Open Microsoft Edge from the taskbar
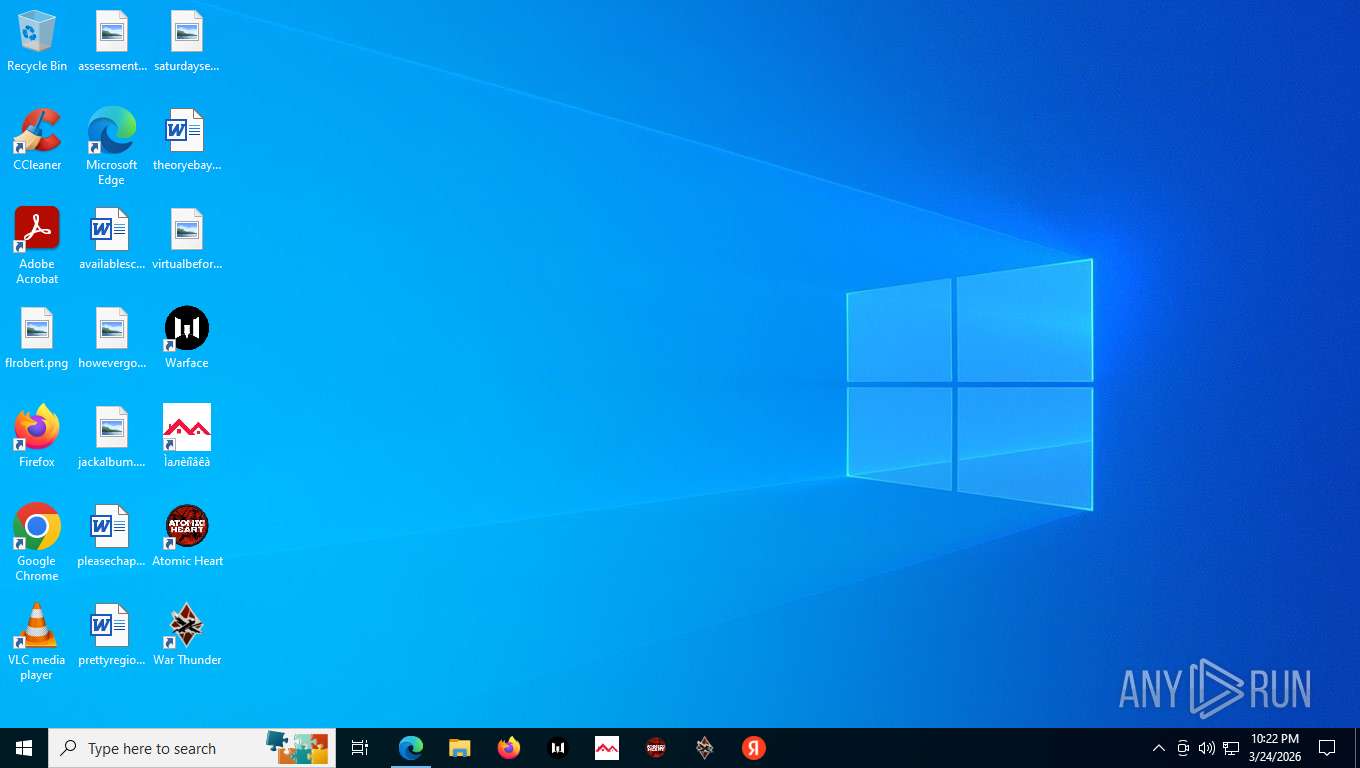Screen dimensions: 1360x768 coord(411,748)
